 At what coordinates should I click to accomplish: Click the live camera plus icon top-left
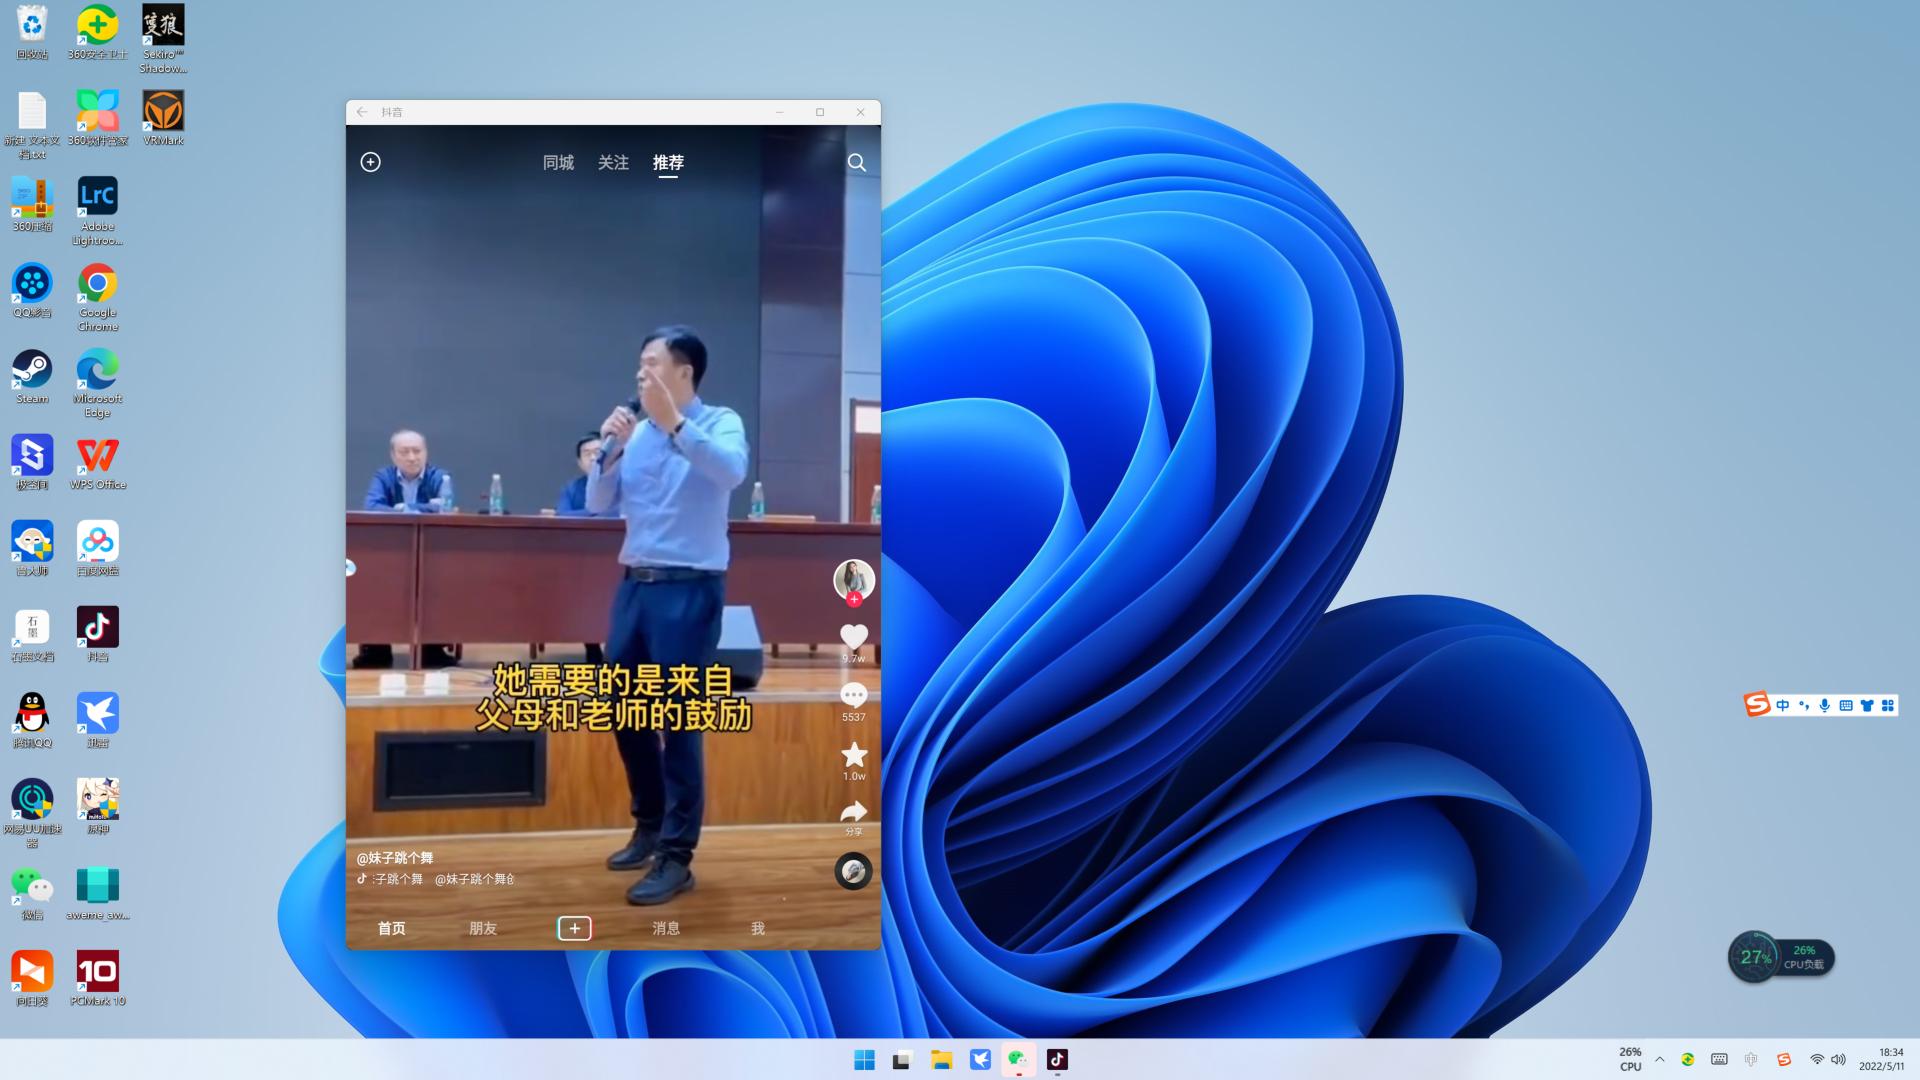click(370, 162)
